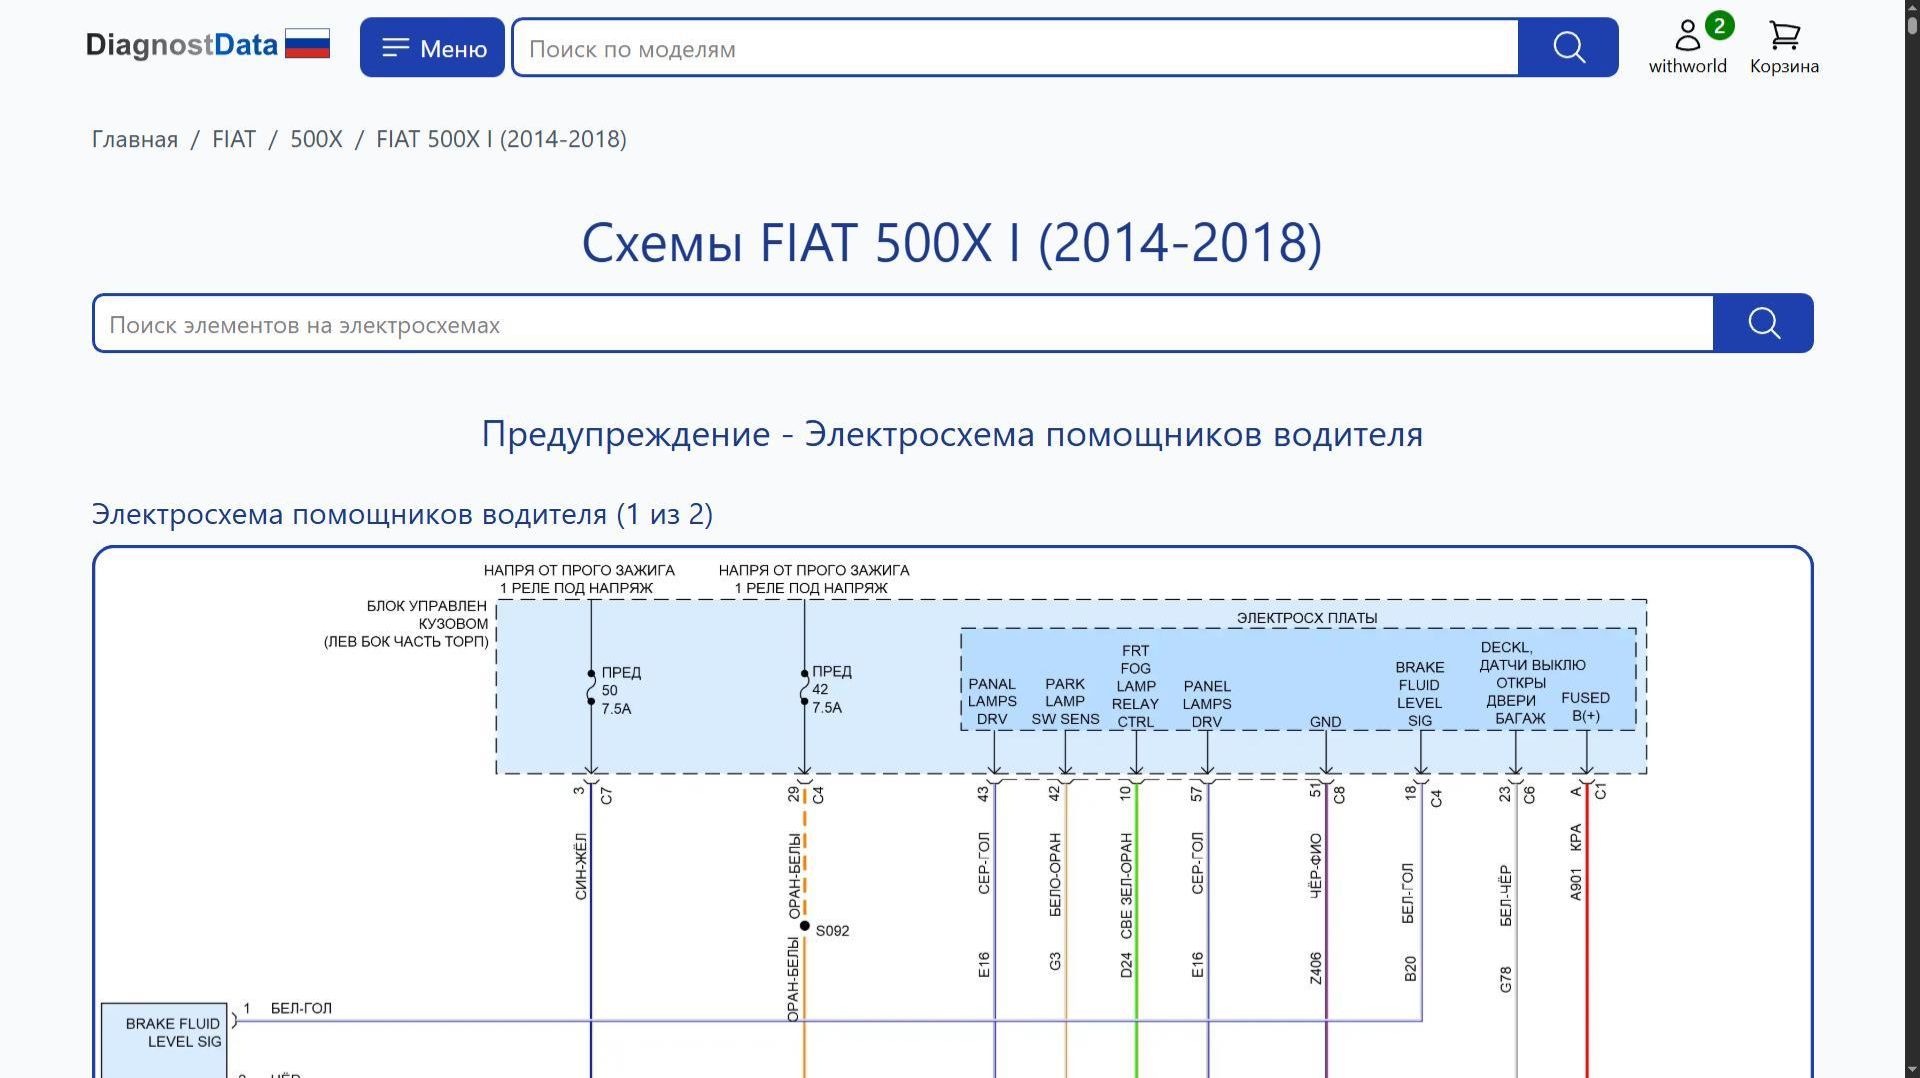Image resolution: width=1920 pixels, height=1078 pixels.
Task: Click the magnifier icon in element search bar
Action: click(x=1763, y=322)
